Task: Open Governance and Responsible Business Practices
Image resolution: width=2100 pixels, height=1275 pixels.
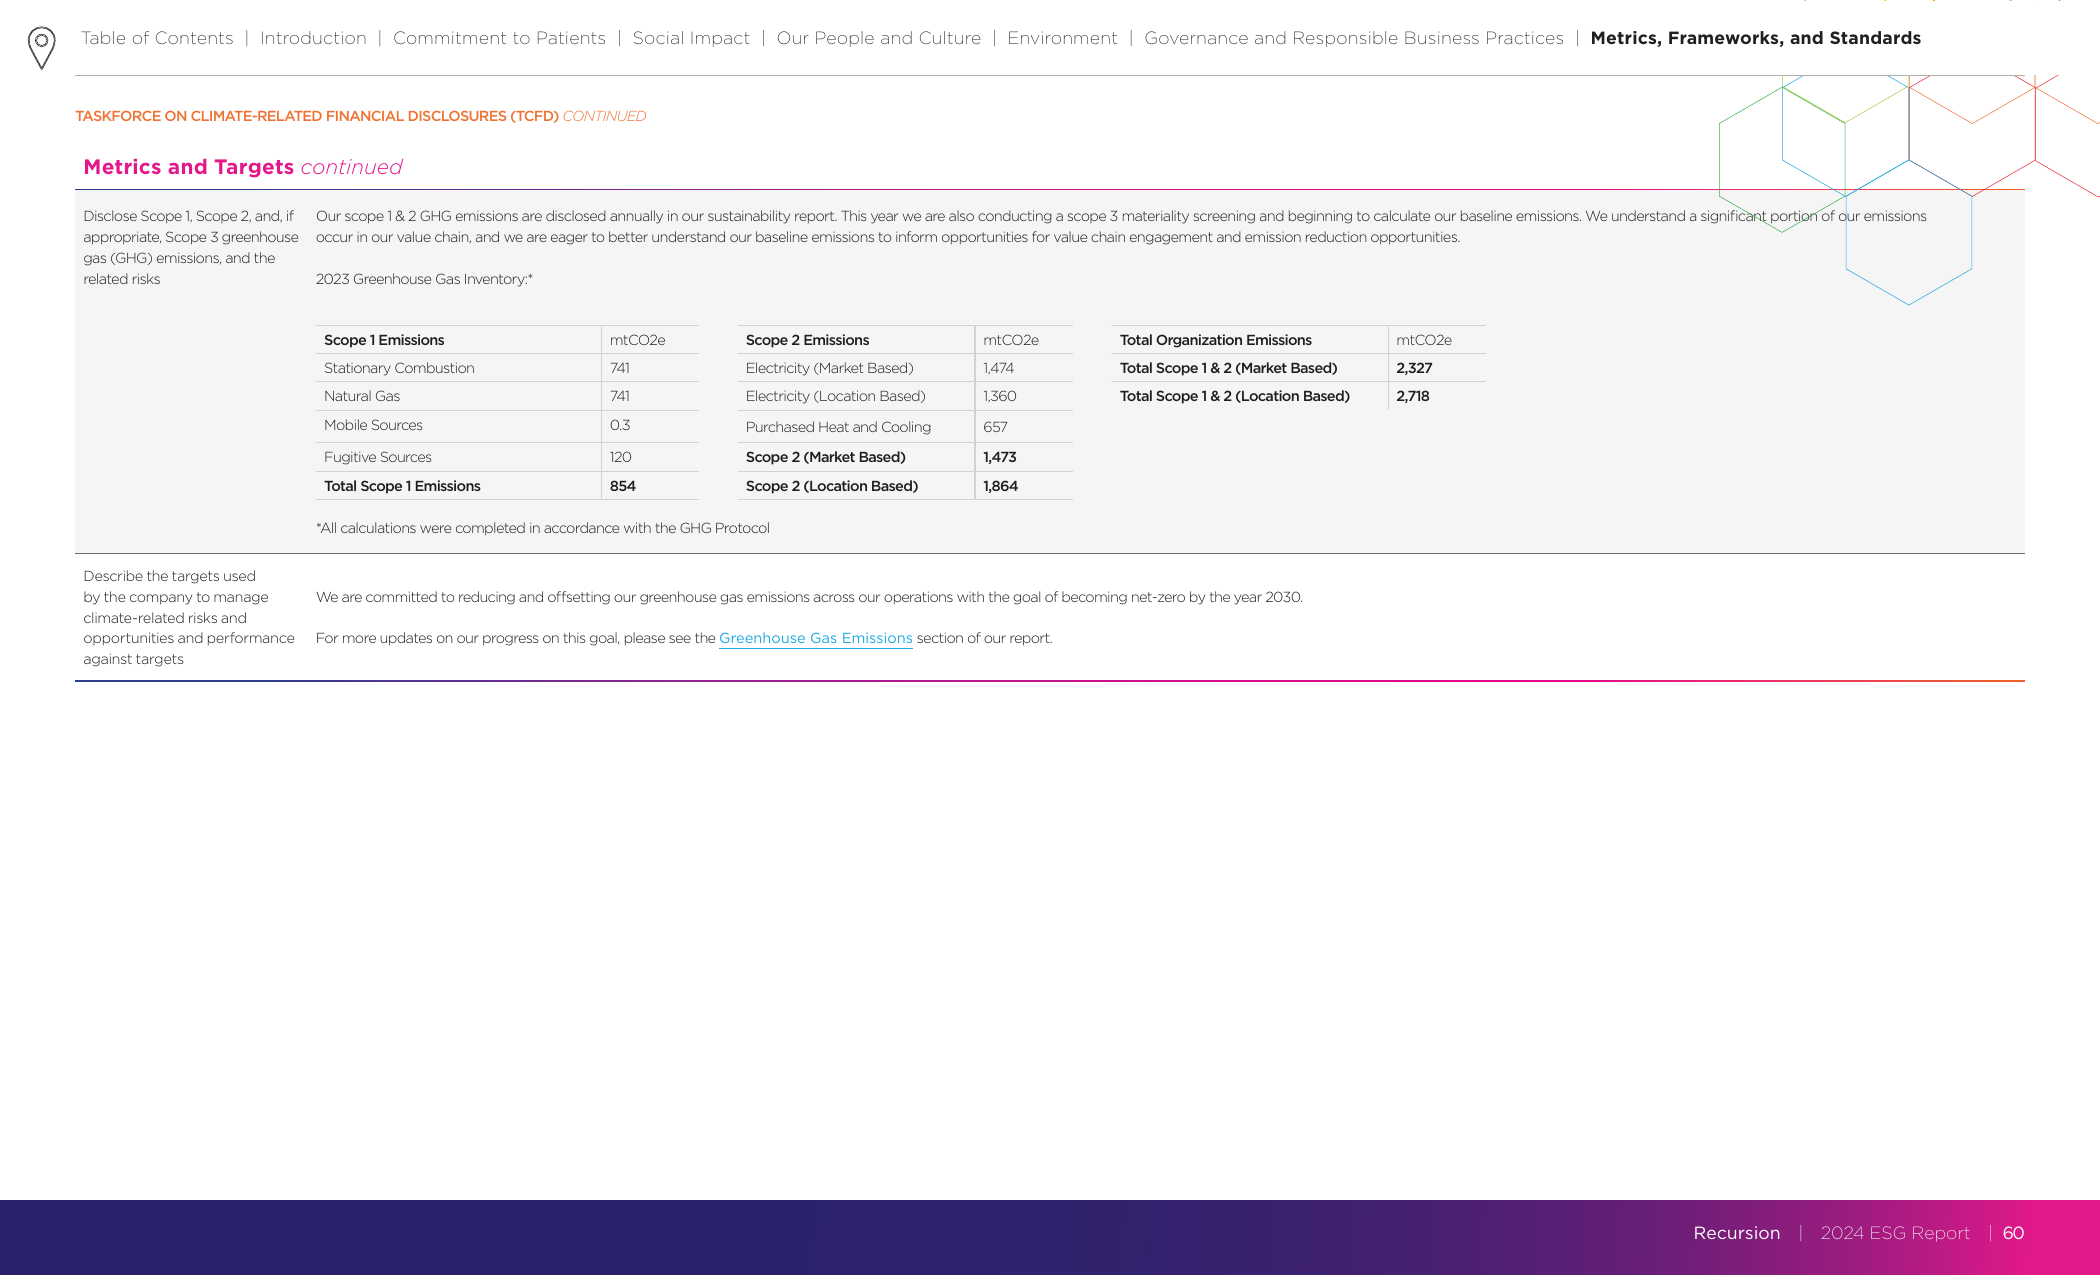Action: click(1354, 38)
